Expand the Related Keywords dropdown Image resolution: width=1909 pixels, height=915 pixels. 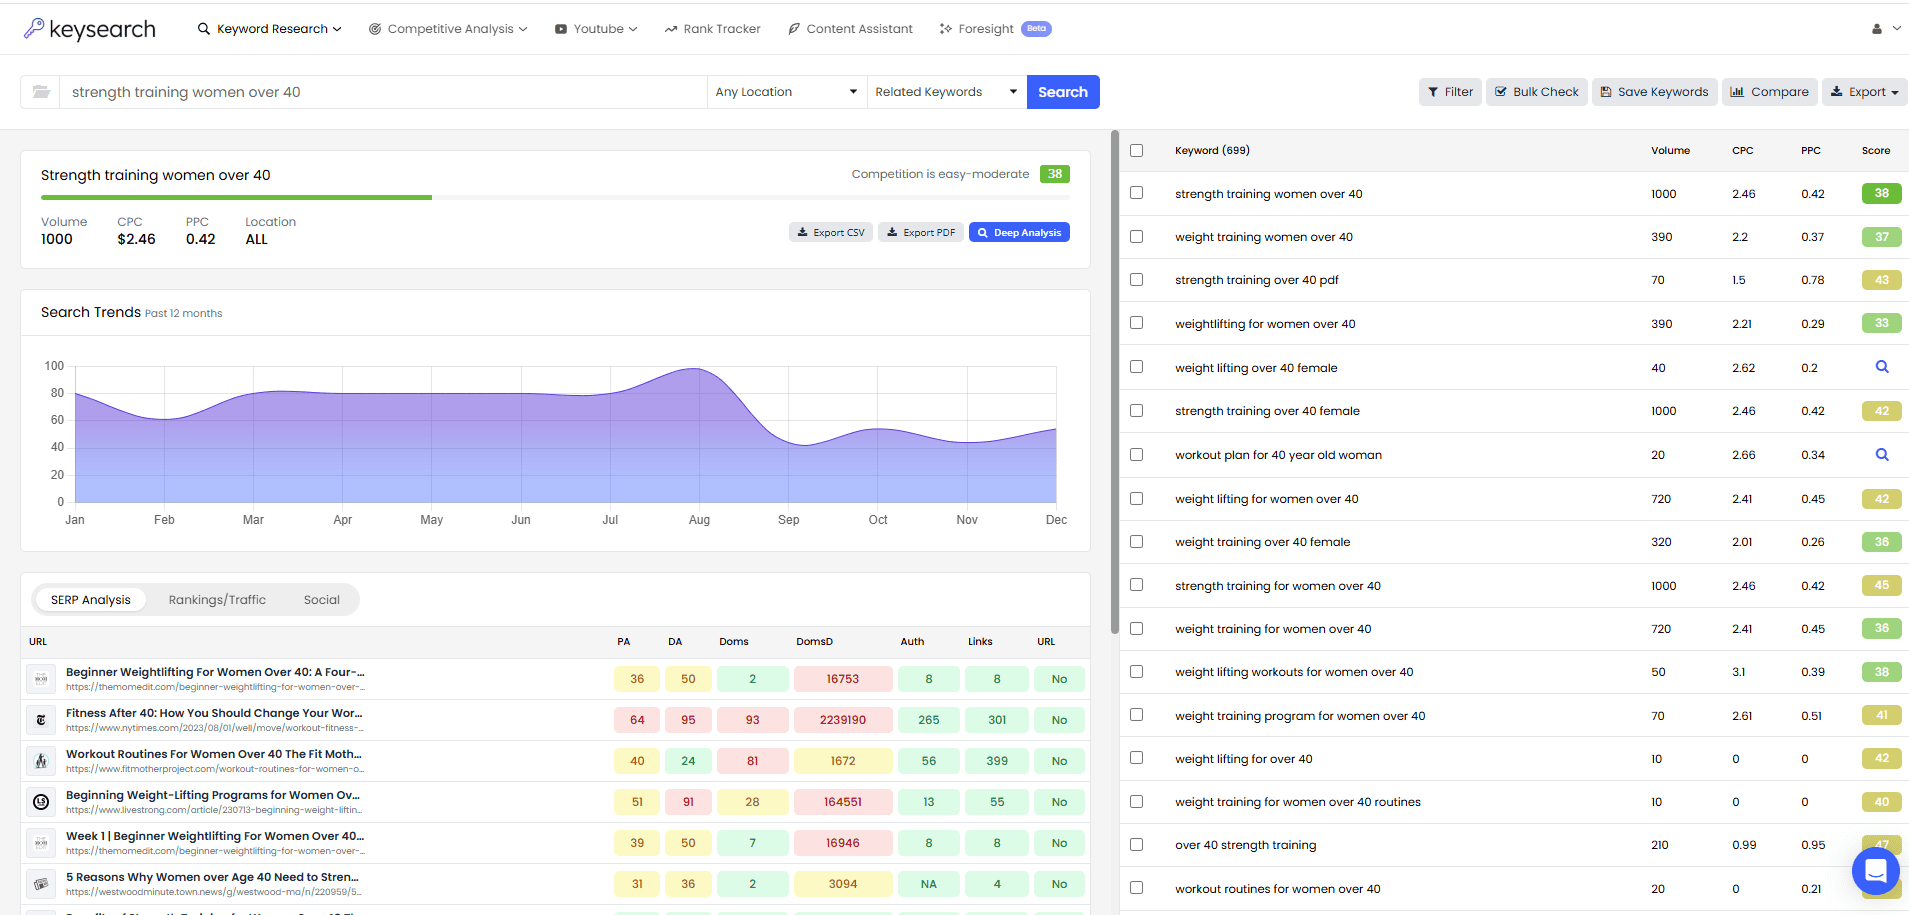[x=944, y=91]
